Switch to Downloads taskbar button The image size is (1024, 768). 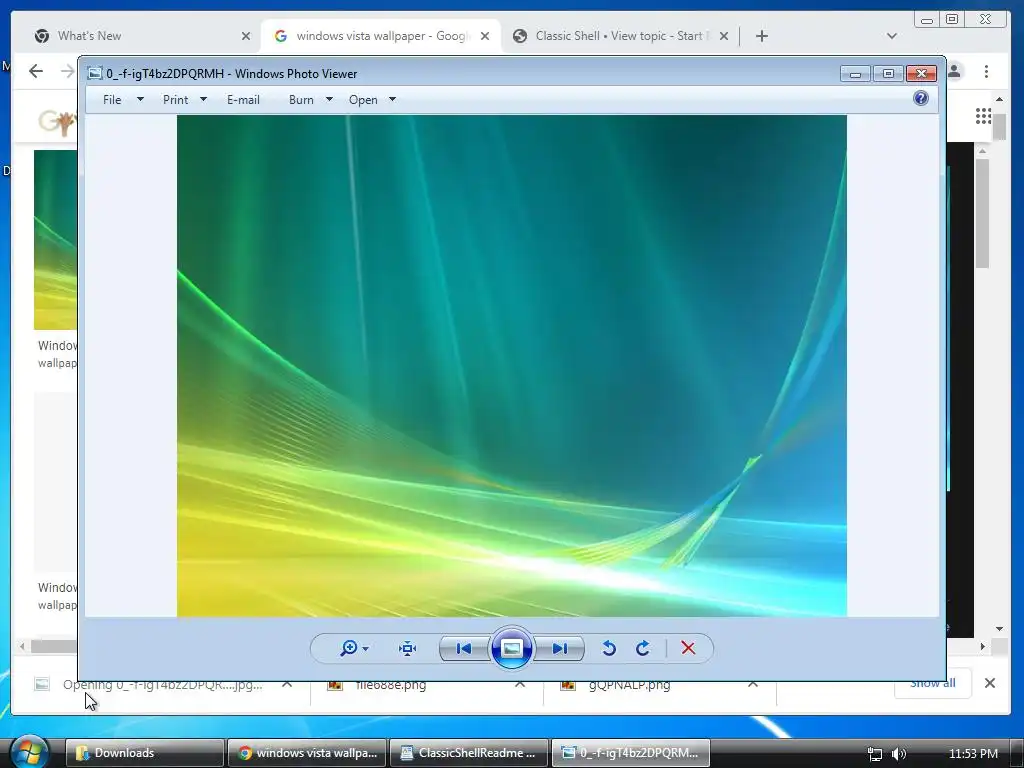(144, 753)
